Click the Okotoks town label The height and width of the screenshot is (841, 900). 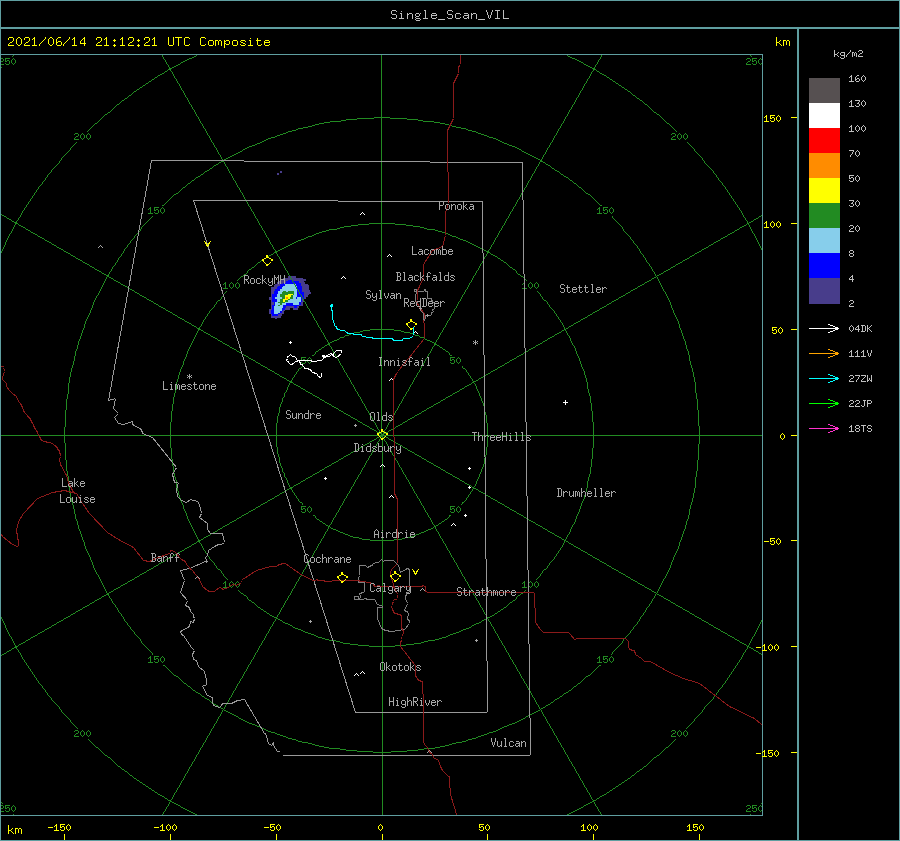tap(400, 667)
